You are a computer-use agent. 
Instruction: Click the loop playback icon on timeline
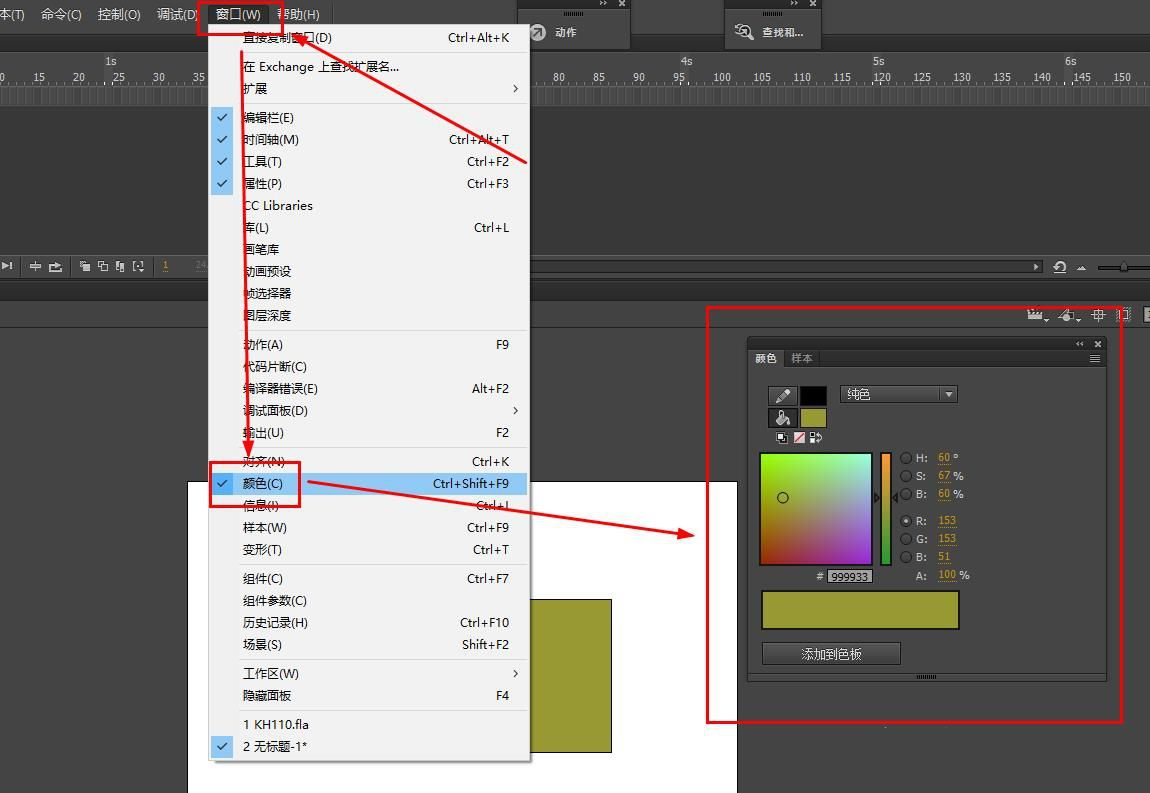tap(55, 266)
